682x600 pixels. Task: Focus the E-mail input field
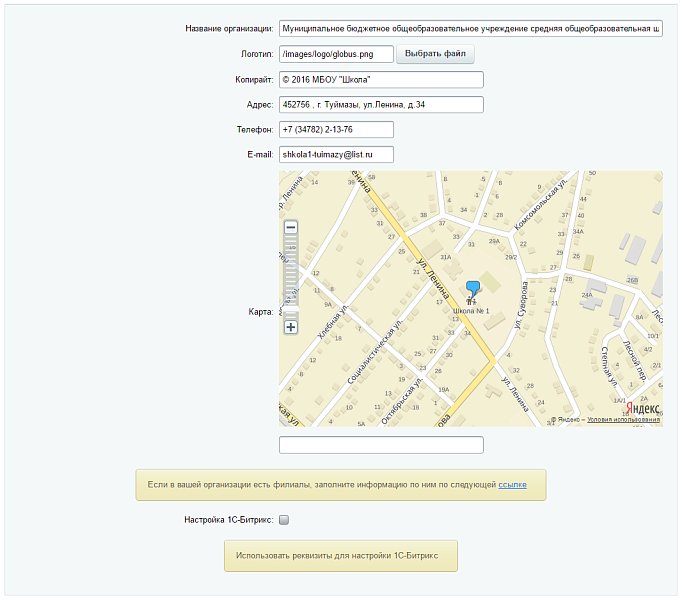click(x=336, y=154)
